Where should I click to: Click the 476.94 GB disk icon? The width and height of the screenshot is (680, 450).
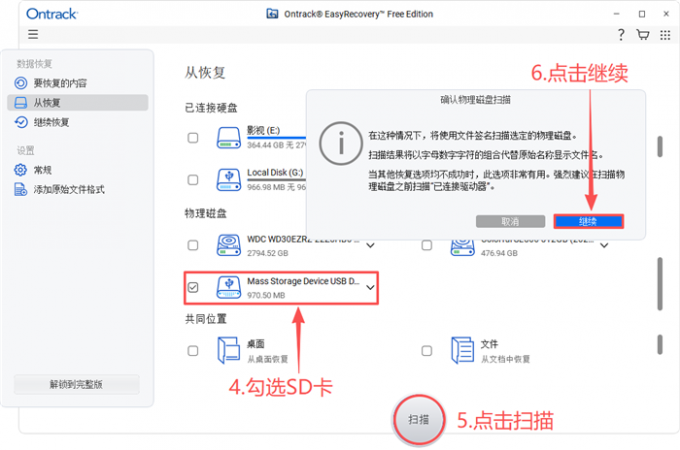[462, 248]
